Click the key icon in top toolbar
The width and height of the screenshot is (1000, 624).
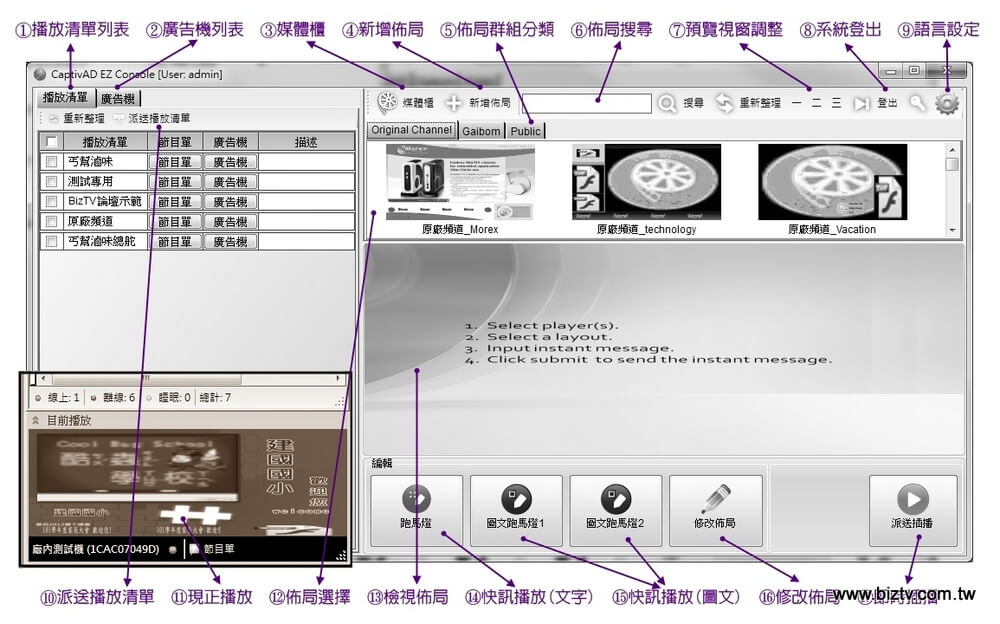pyautogui.click(x=917, y=103)
